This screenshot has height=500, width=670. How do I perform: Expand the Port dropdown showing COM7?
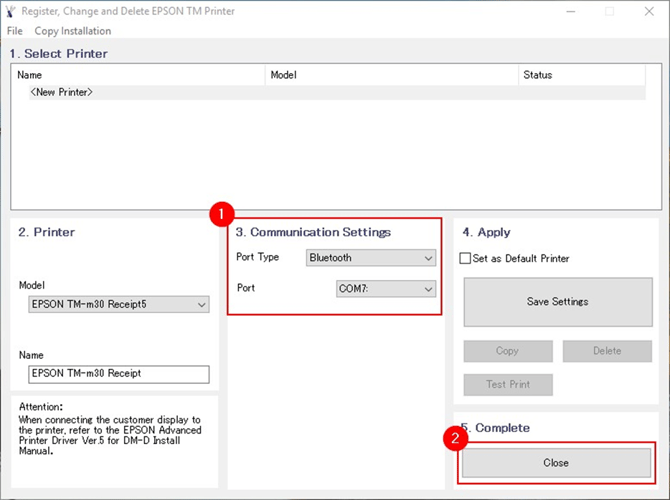386,289
